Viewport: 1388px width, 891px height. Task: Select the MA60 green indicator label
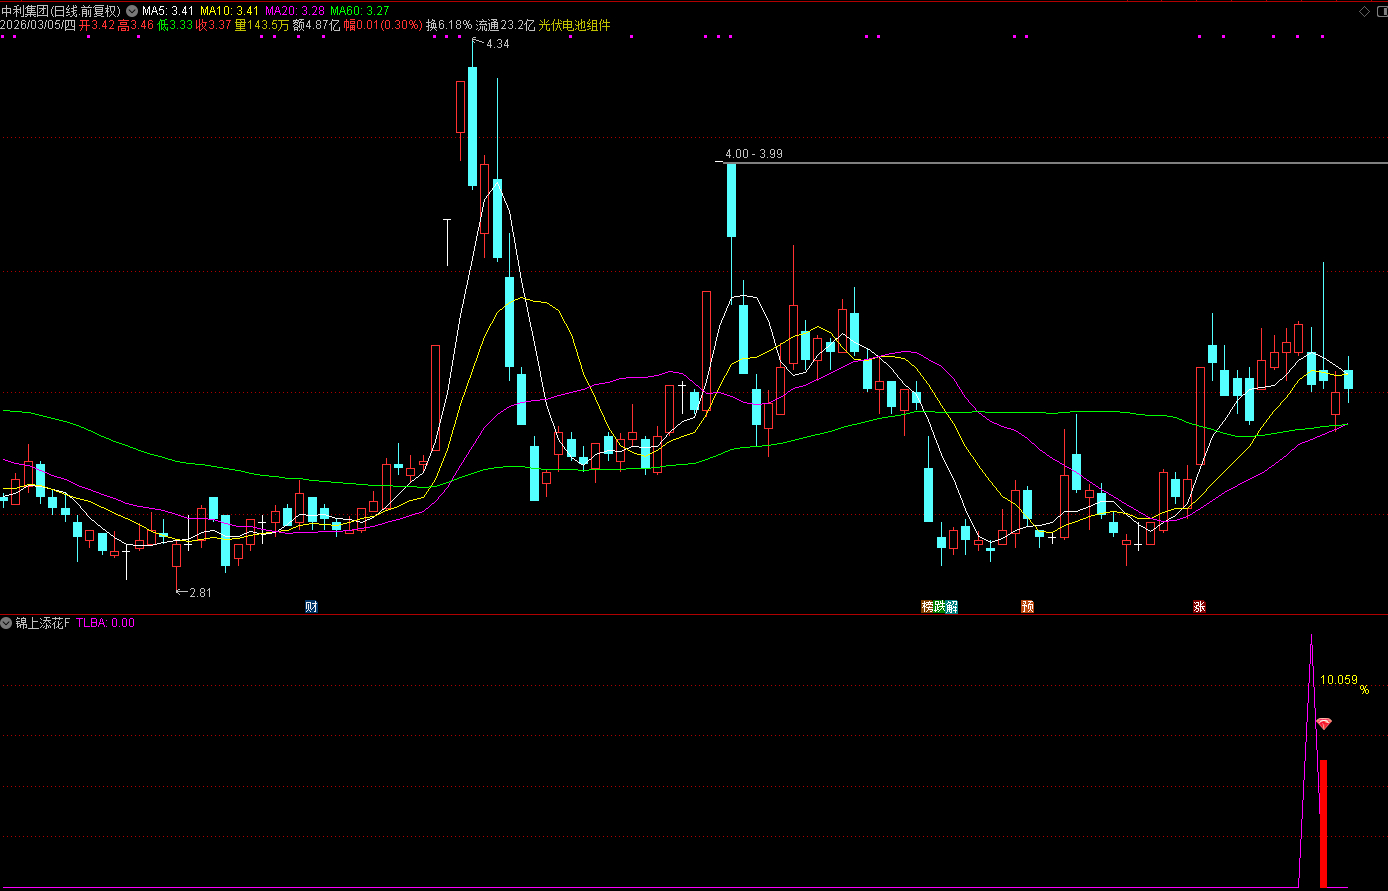[x=360, y=11]
